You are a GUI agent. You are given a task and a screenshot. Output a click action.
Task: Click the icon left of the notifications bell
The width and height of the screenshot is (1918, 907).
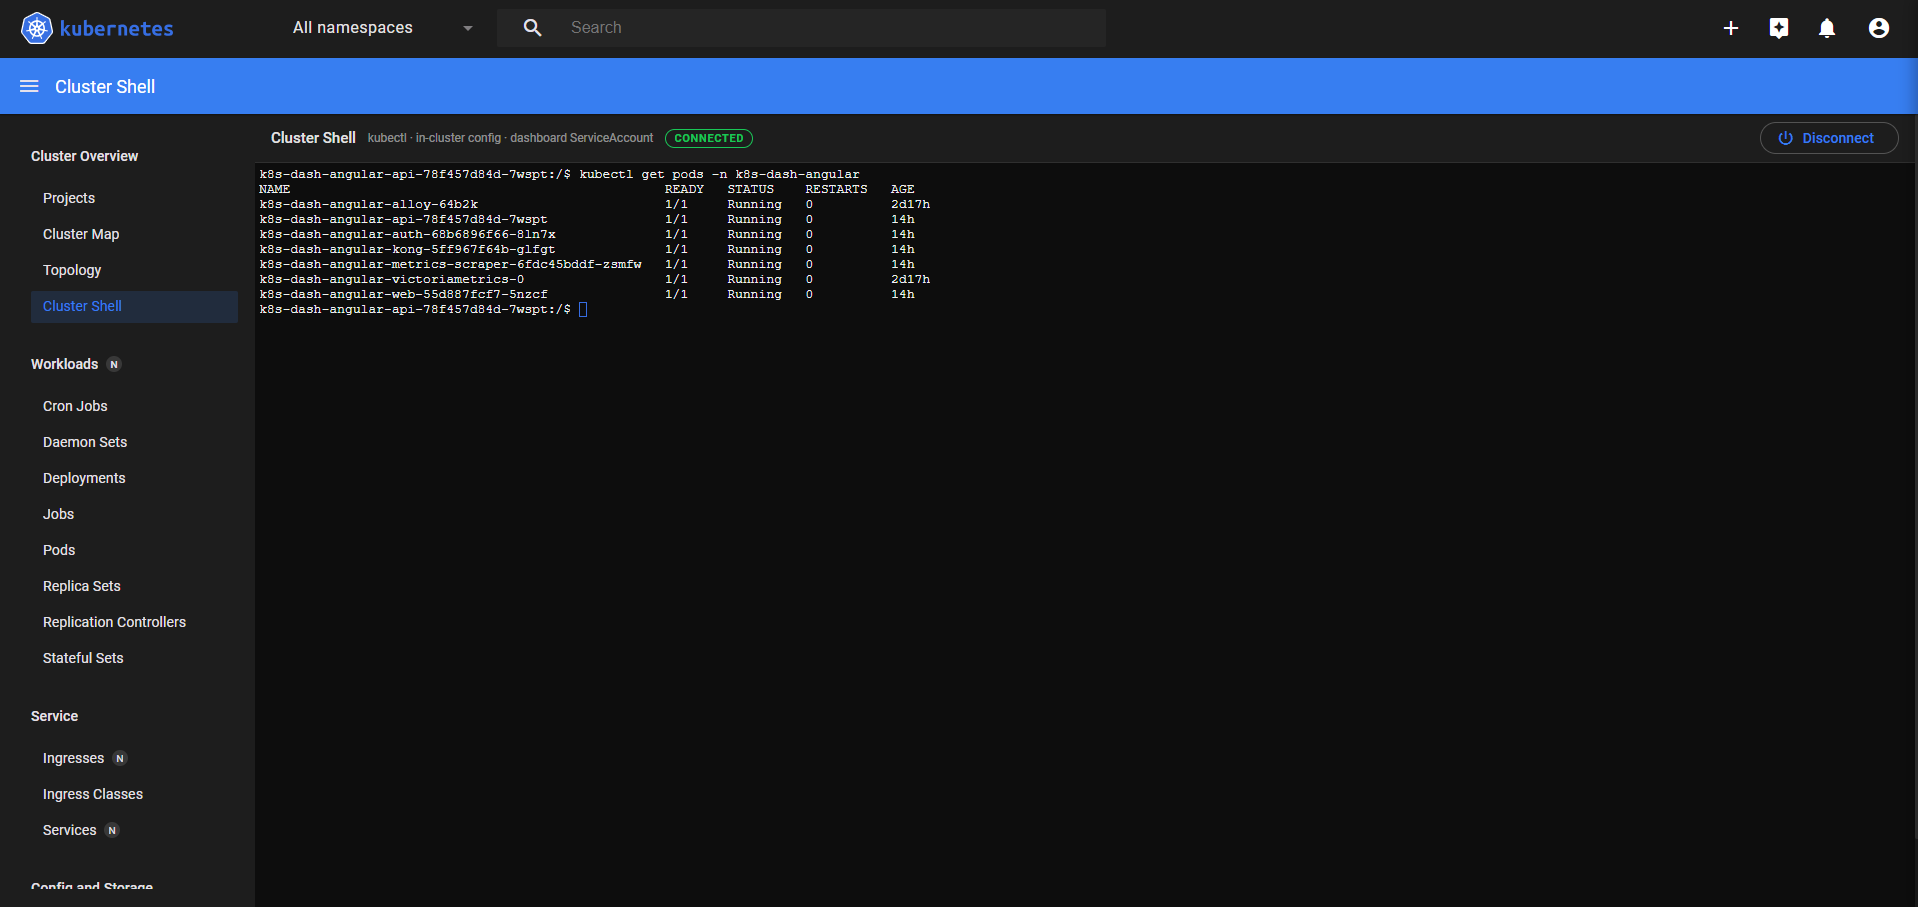click(1779, 28)
